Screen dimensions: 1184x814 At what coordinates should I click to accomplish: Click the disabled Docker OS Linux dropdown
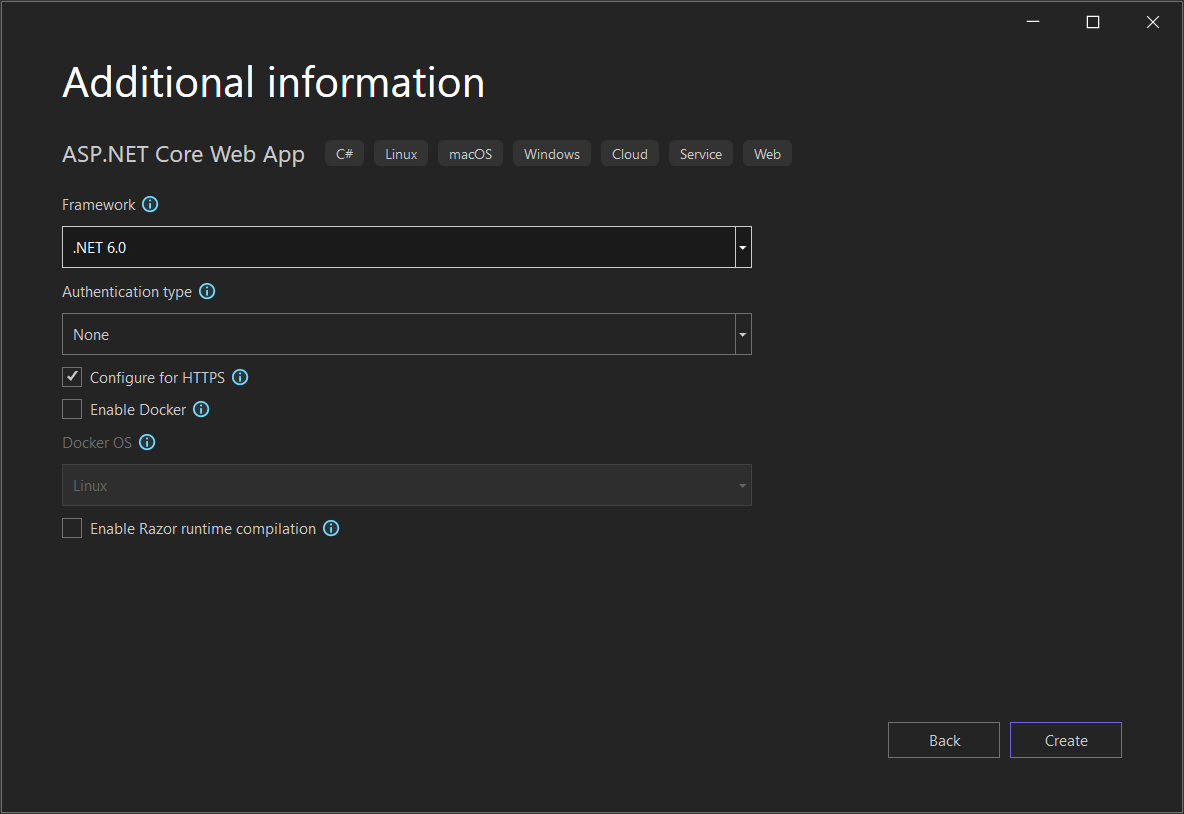pyautogui.click(x=406, y=485)
